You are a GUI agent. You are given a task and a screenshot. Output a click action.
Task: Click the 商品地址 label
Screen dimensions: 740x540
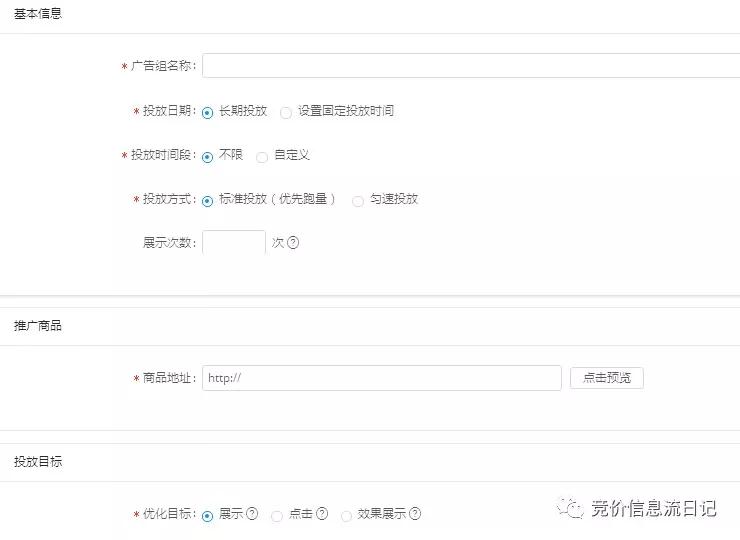(x=169, y=378)
